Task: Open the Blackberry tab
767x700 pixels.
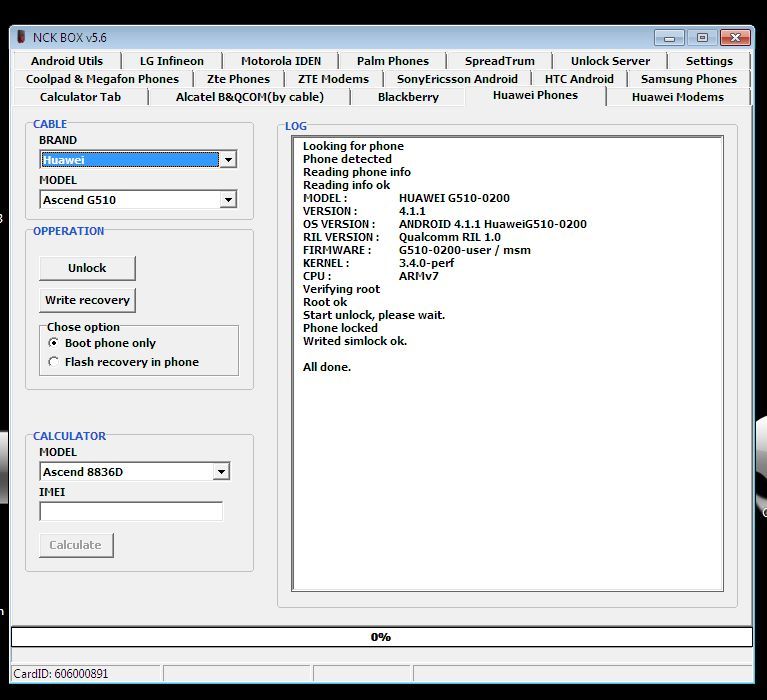Action: 408,97
